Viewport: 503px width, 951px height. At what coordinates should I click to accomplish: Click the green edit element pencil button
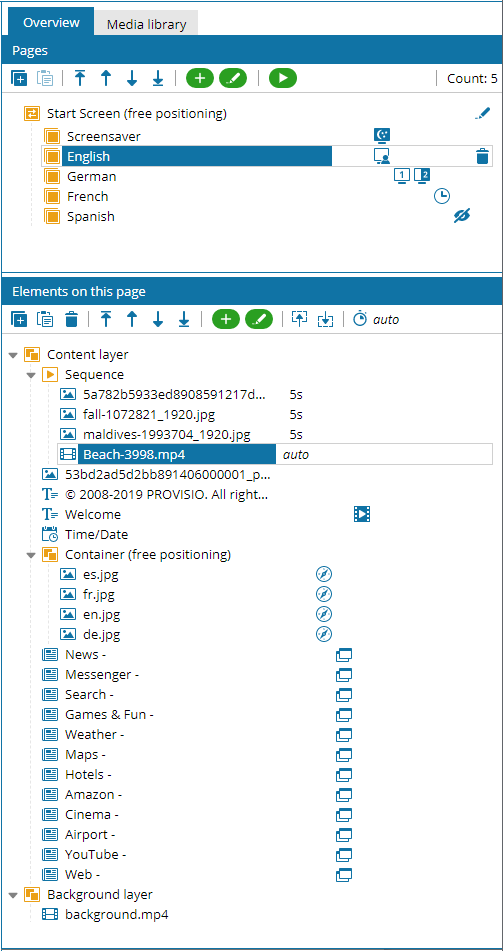click(x=259, y=319)
